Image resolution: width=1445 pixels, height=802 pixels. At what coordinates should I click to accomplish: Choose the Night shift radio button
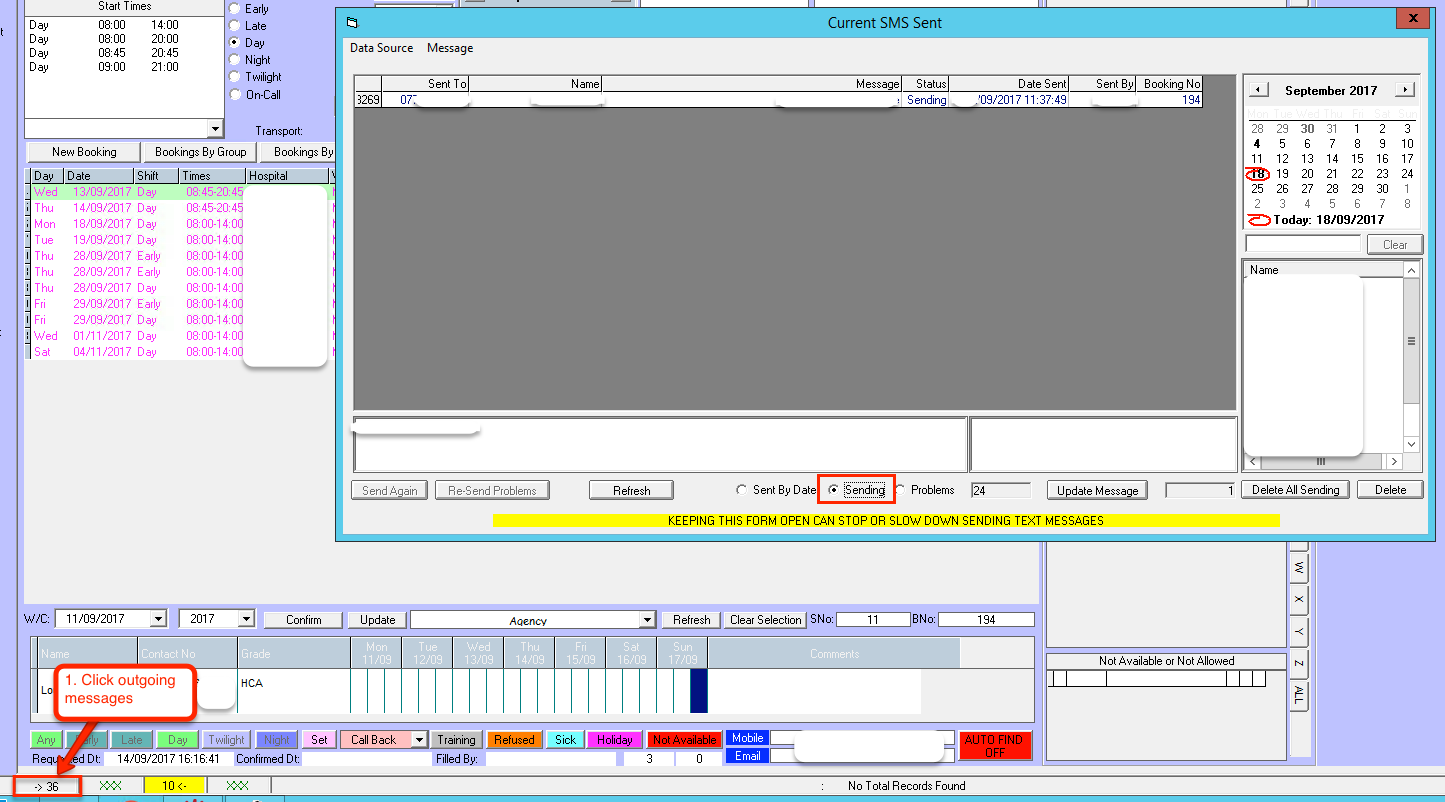(235, 60)
